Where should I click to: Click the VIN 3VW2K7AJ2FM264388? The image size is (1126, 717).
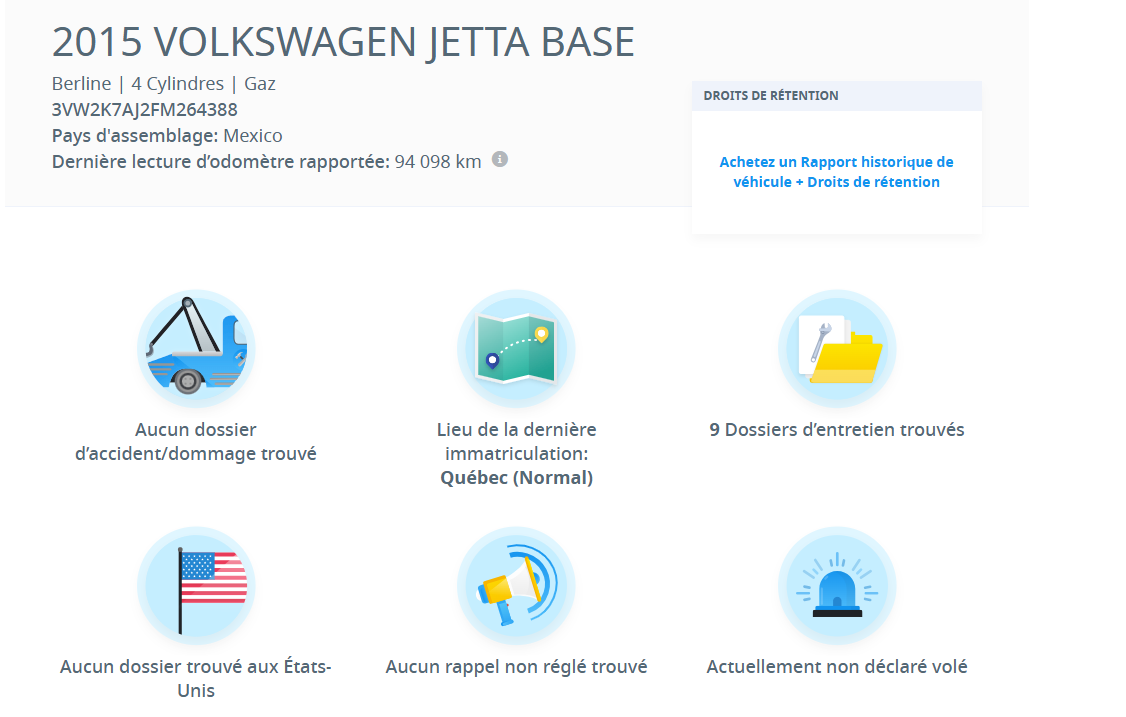pos(144,110)
